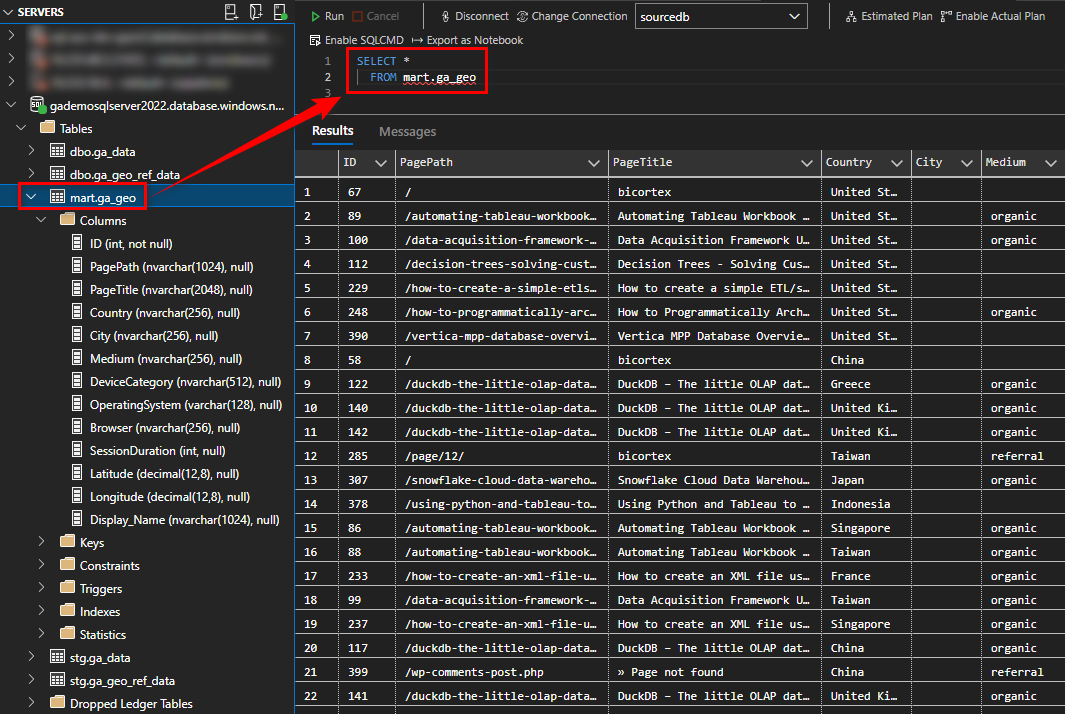The image size is (1065, 714).
Task: Show active connections with the green-dot icon
Action: (x=278, y=11)
